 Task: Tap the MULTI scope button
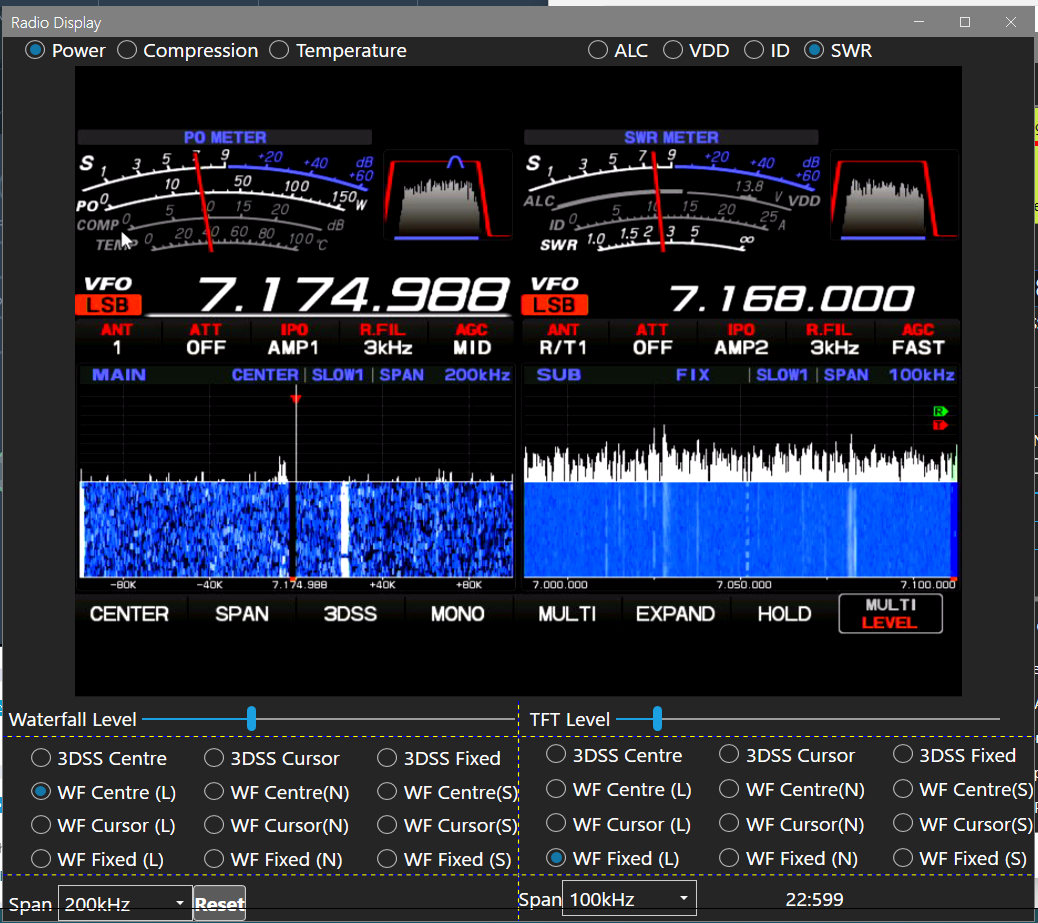567,614
